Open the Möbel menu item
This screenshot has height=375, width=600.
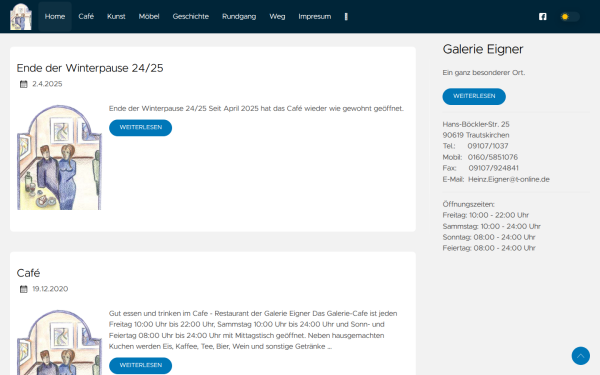tap(149, 16)
